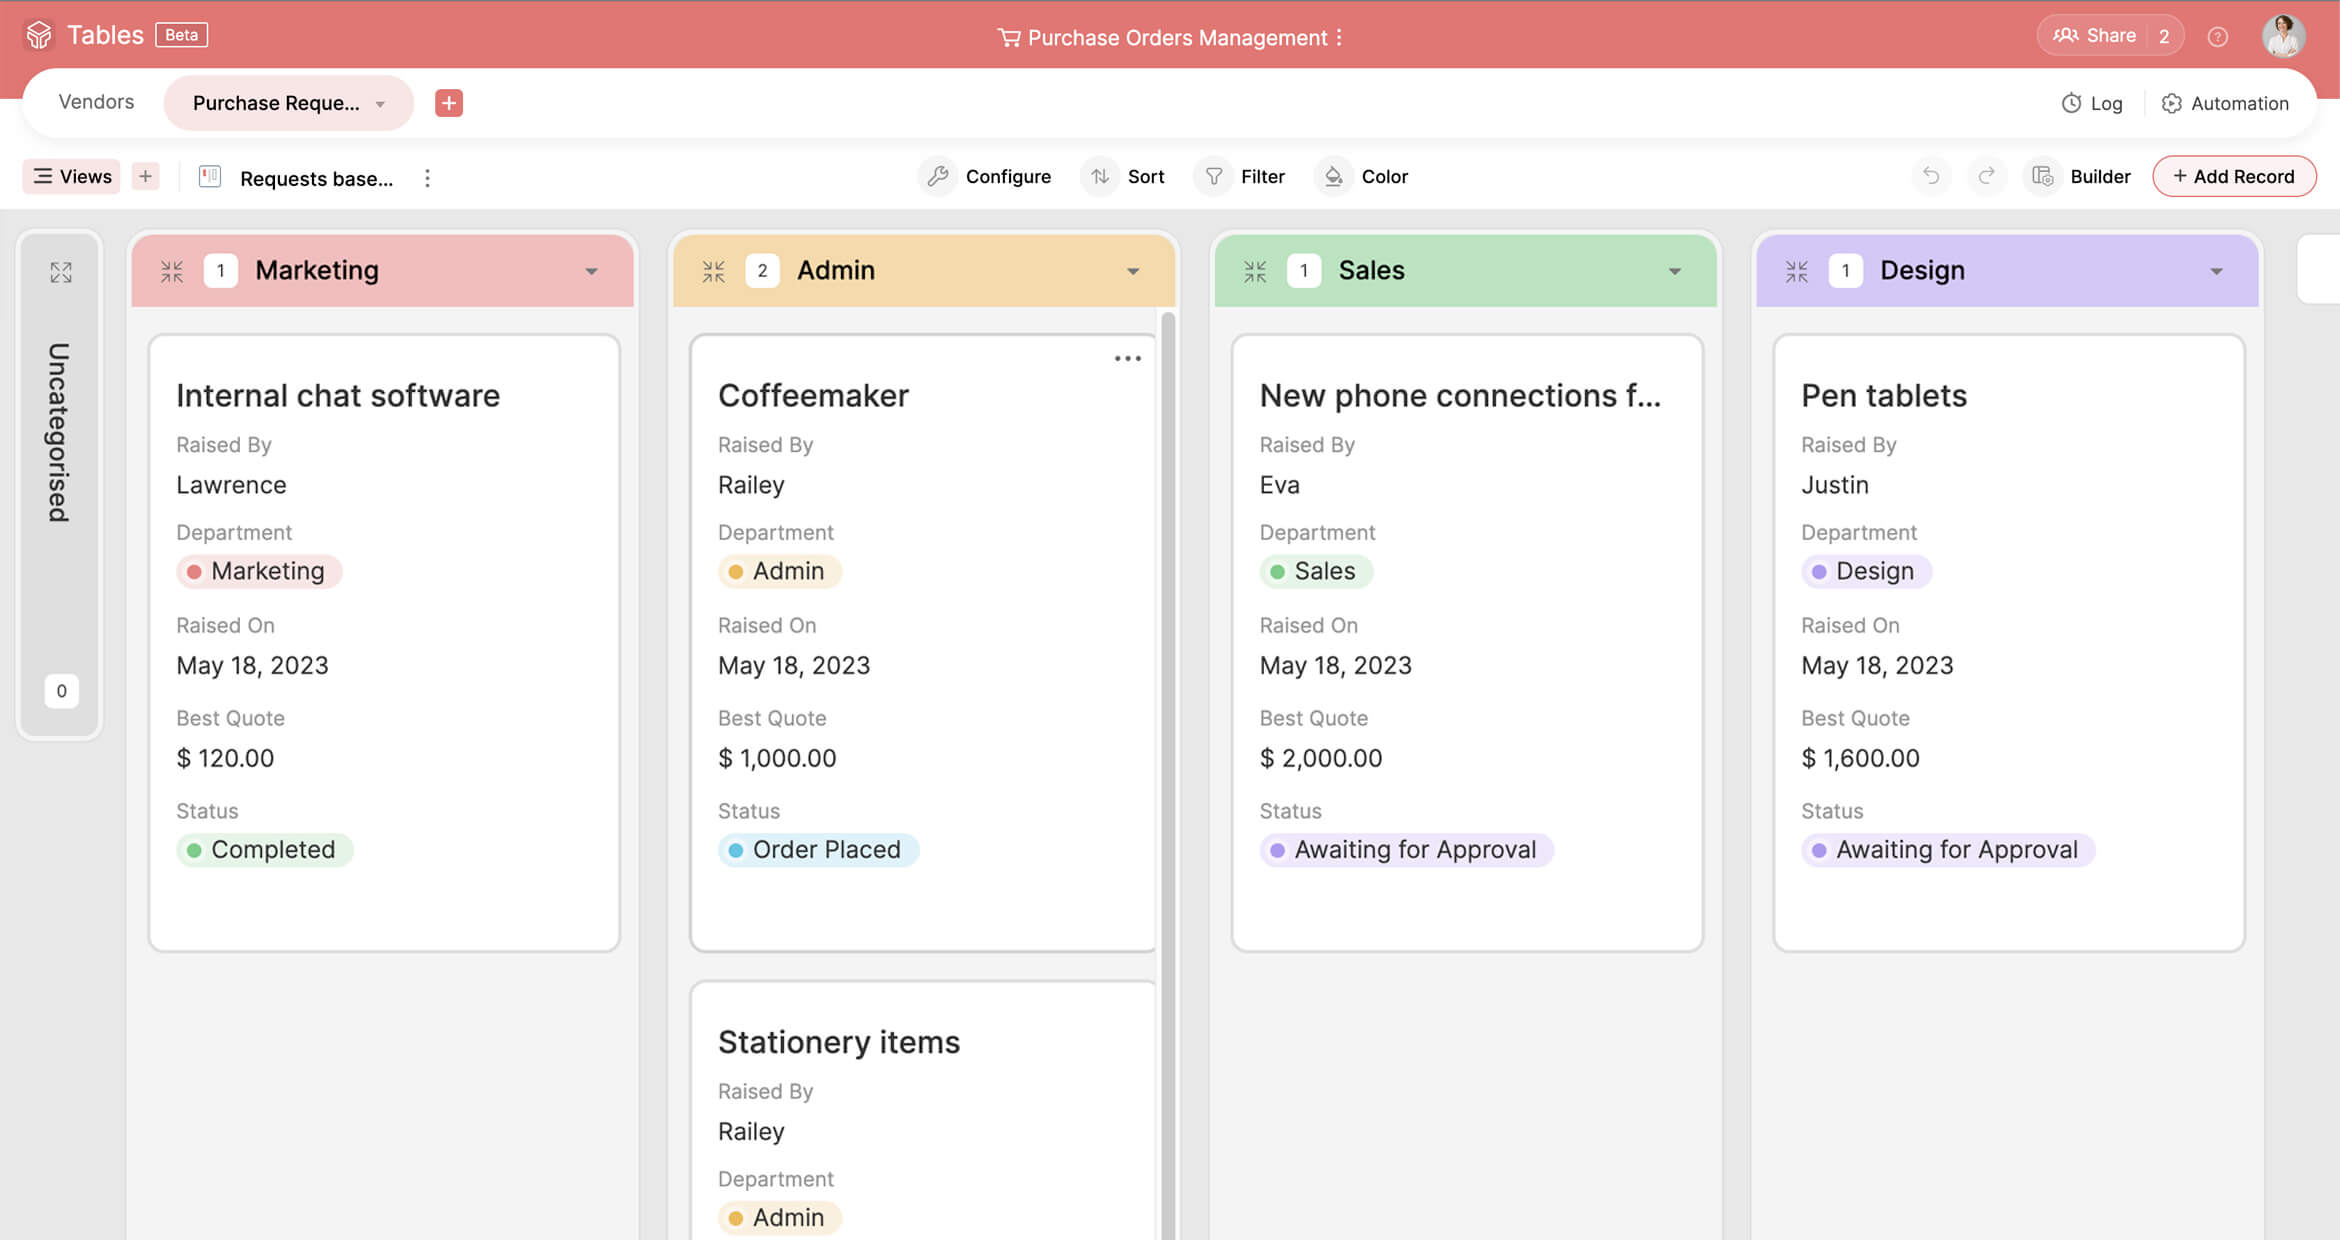Click the undo arrow icon
Image resolution: width=2340 pixels, height=1240 pixels.
point(1931,176)
